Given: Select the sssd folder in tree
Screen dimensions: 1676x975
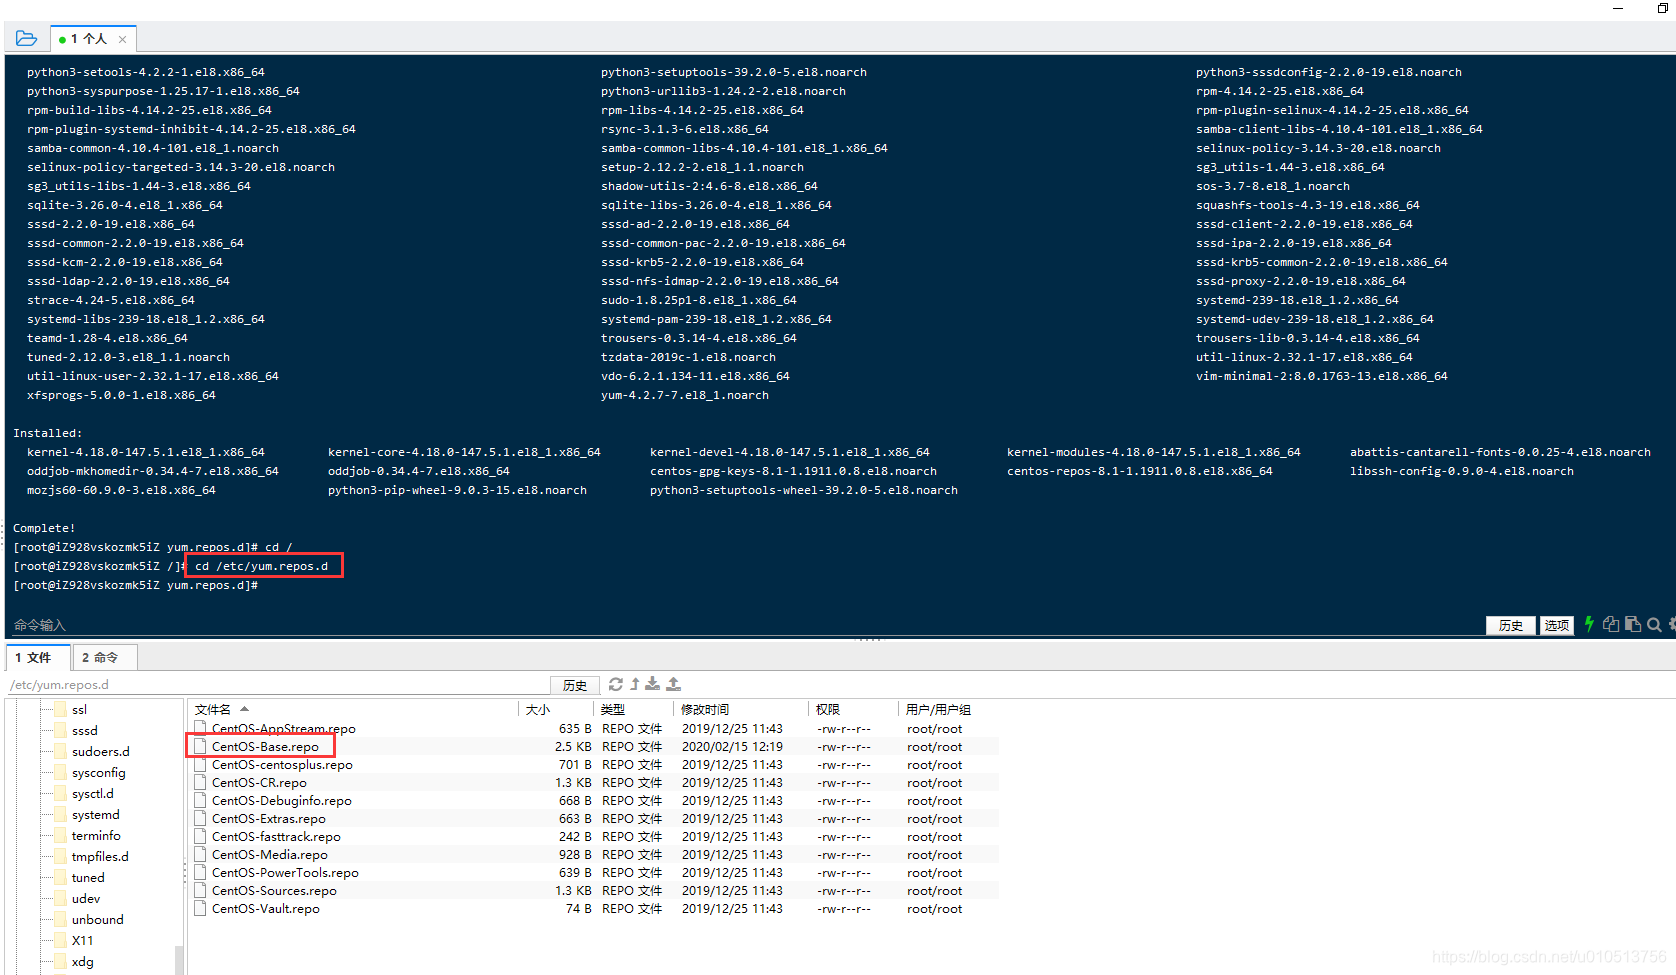Looking at the screenshot, I should [85, 730].
